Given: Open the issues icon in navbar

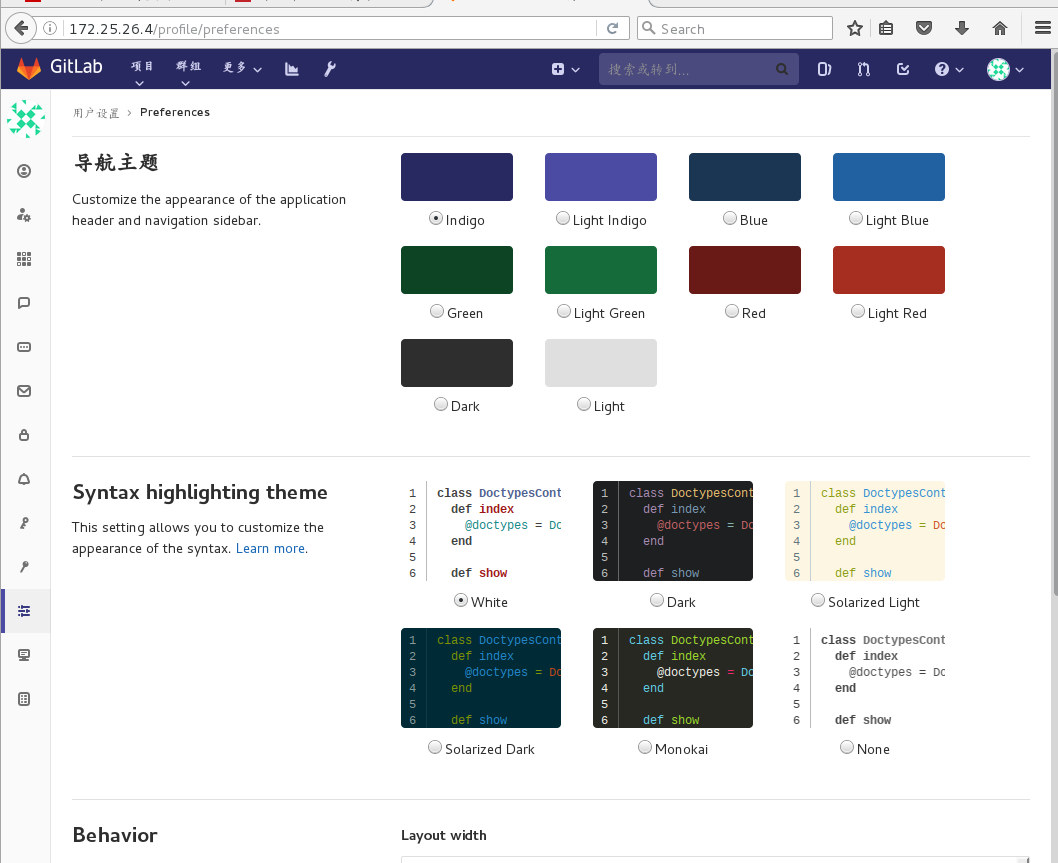Looking at the screenshot, I should 825,69.
